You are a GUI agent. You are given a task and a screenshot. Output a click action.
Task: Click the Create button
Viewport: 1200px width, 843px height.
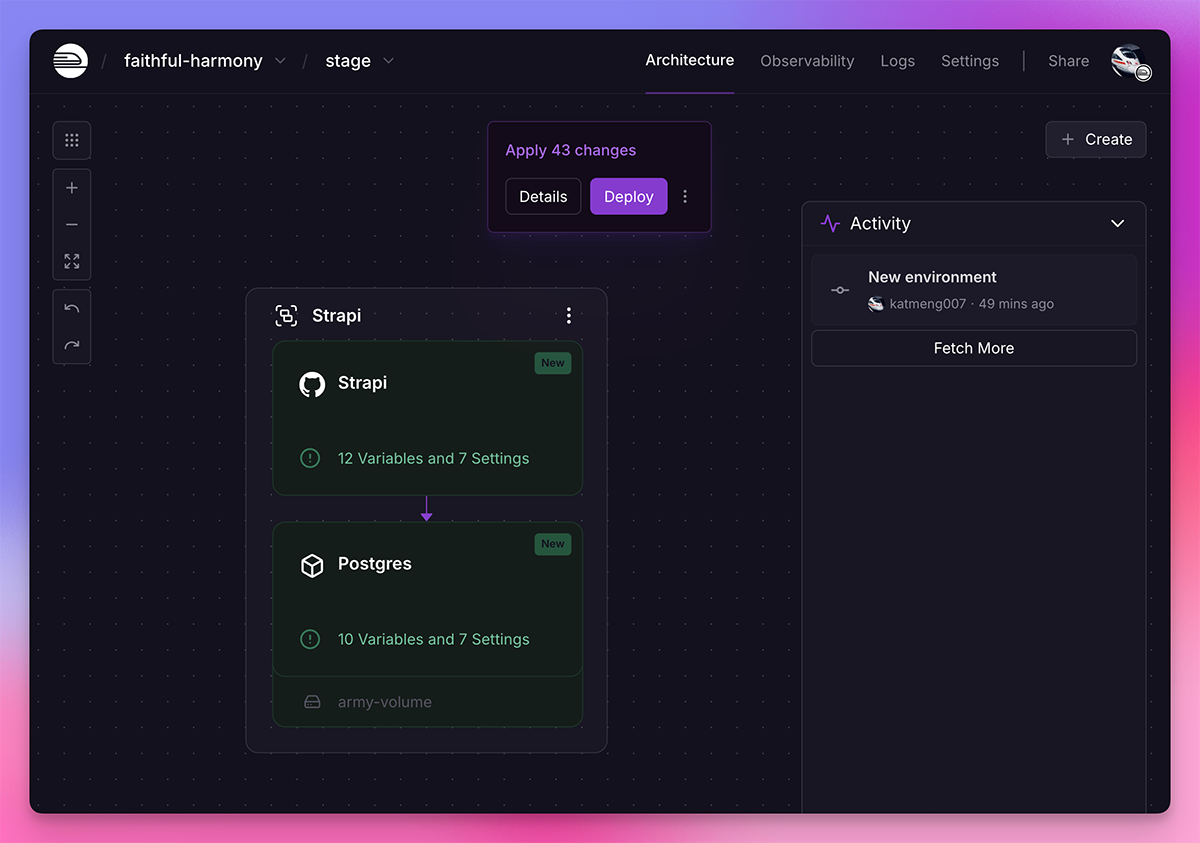(x=1096, y=140)
